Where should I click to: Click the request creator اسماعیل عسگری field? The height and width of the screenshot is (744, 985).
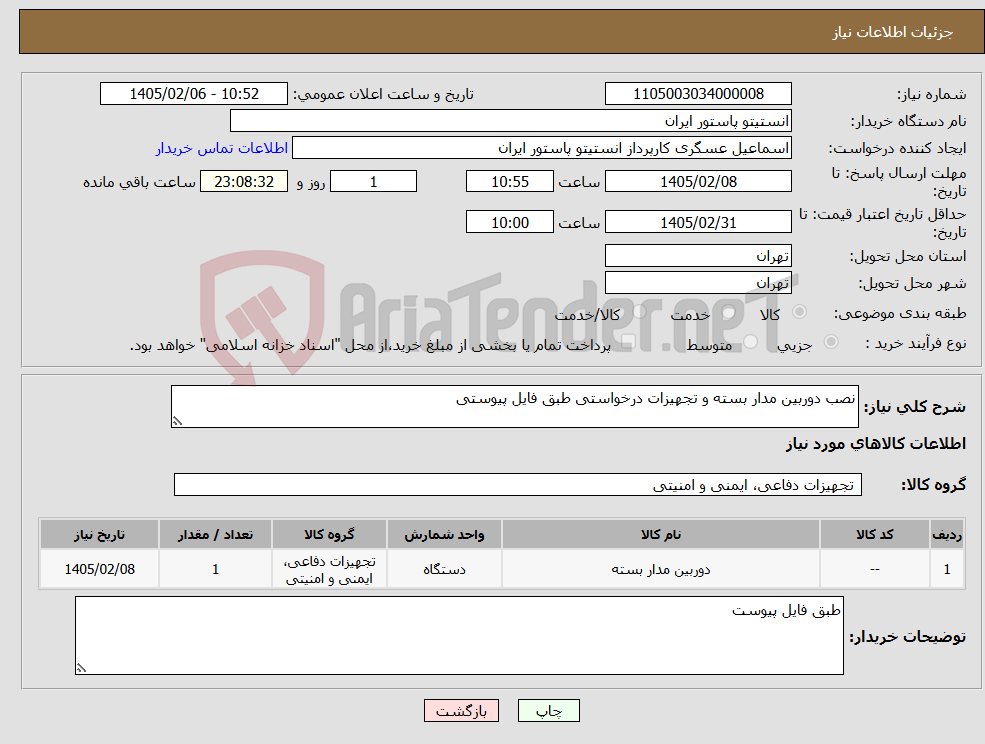tap(541, 148)
